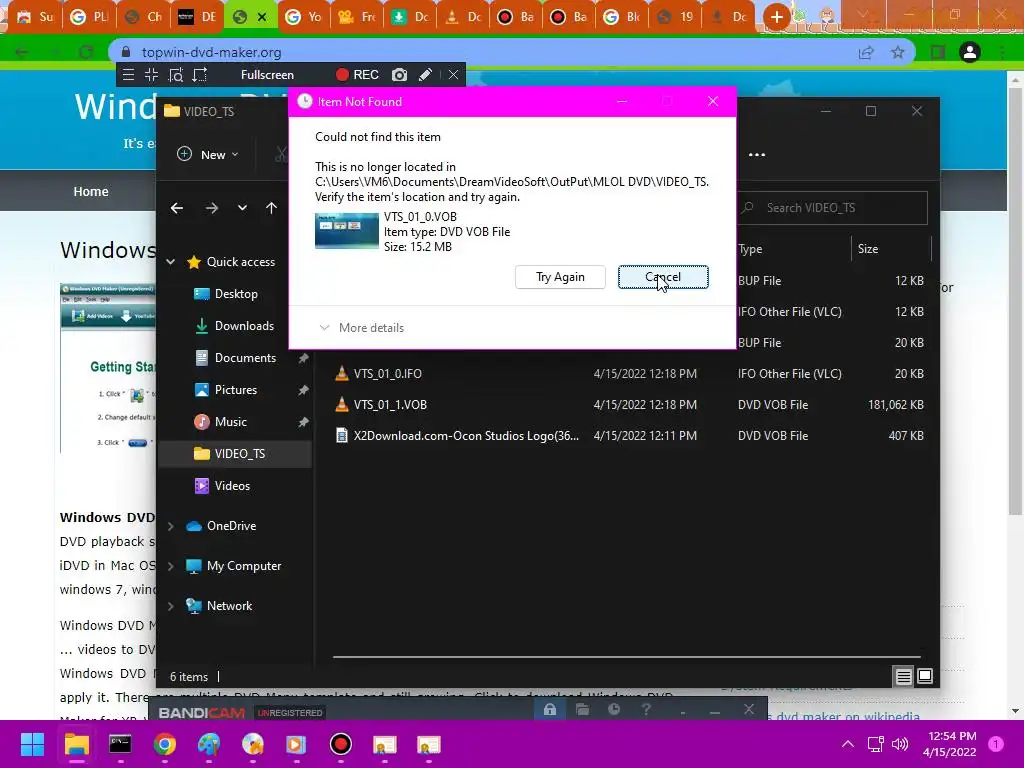Select the VTS_01_1.VOB file row
1024x768 pixels.
[x=629, y=405]
